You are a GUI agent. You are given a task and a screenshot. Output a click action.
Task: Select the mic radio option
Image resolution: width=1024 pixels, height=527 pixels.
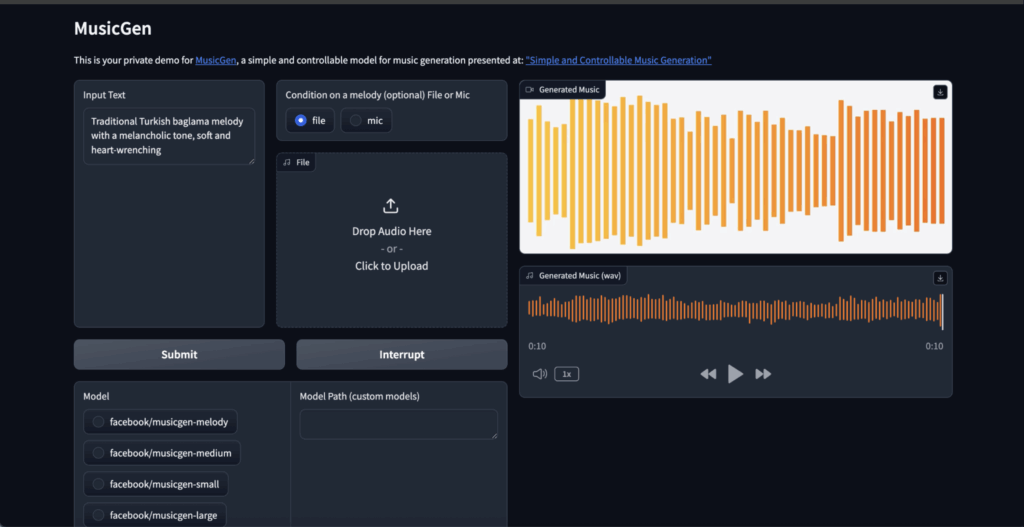[x=356, y=120]
